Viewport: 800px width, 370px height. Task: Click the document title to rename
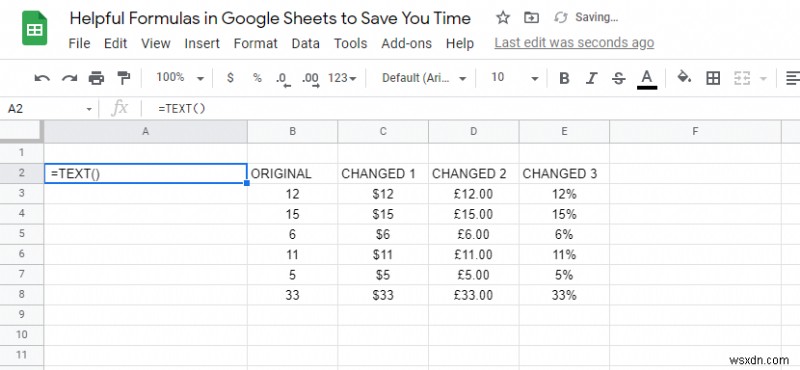pyautogui.click(x=270, y=18)
